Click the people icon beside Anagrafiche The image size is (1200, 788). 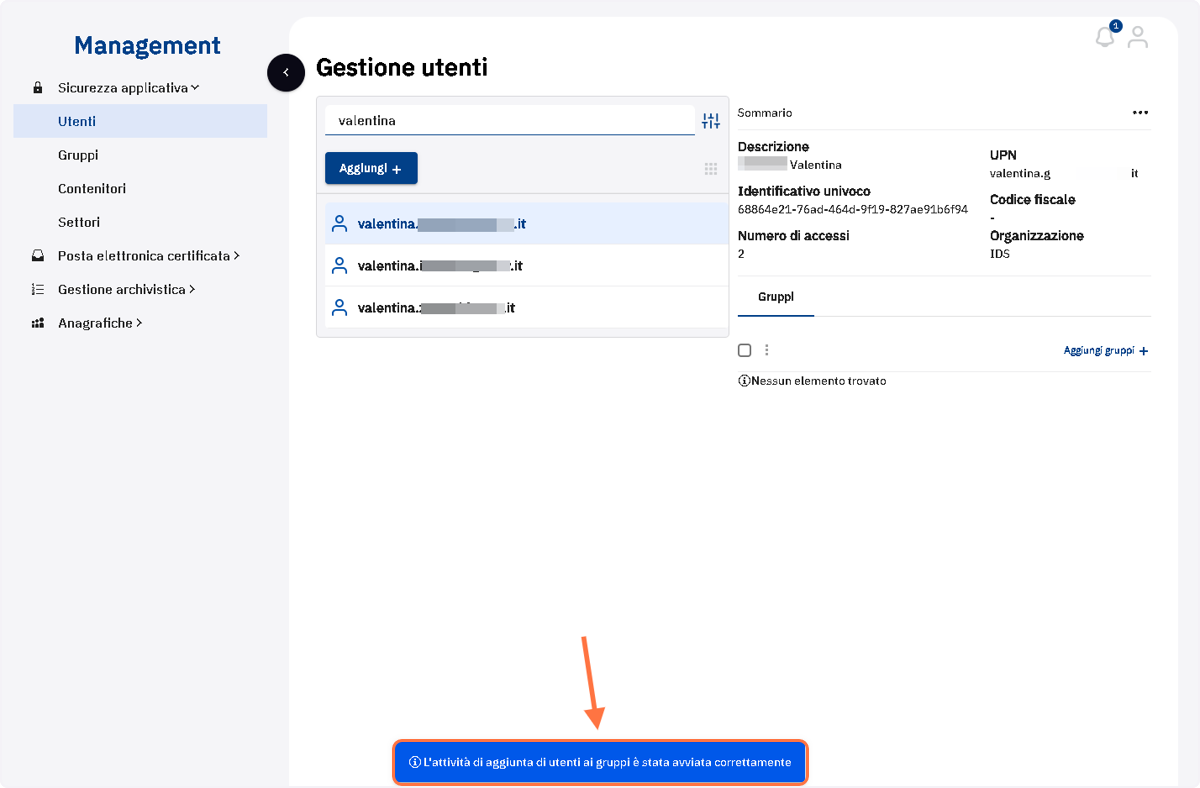[x=38, y=323]
